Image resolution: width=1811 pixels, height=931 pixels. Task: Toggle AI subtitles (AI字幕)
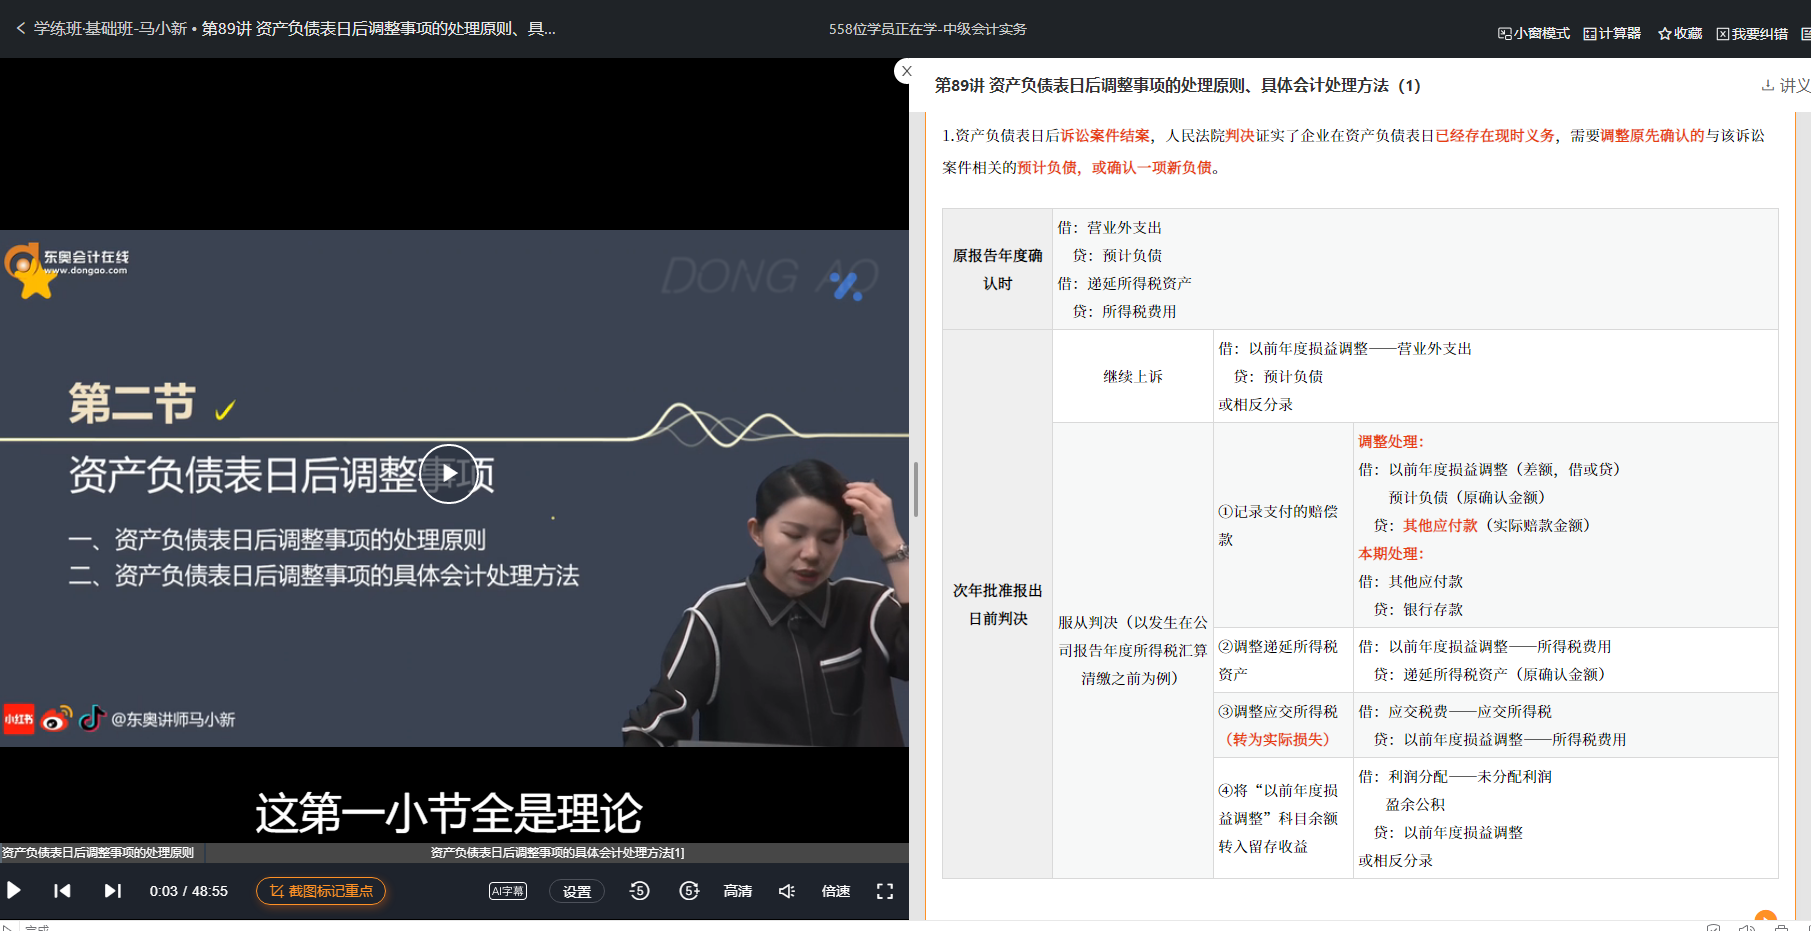click(x=507, y=890)
